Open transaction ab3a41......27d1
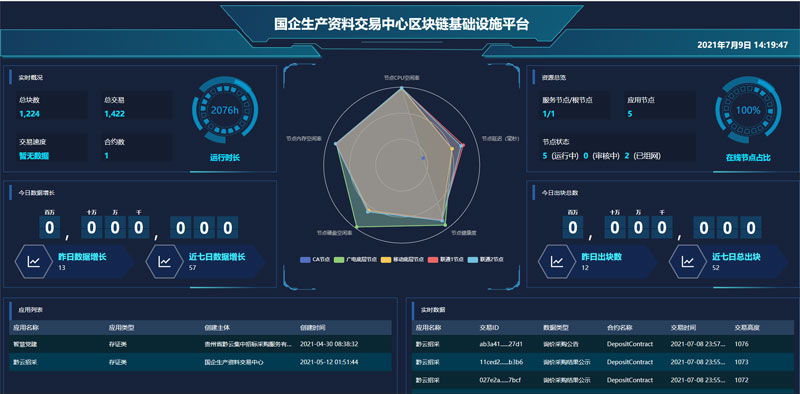 coord(501,344)
